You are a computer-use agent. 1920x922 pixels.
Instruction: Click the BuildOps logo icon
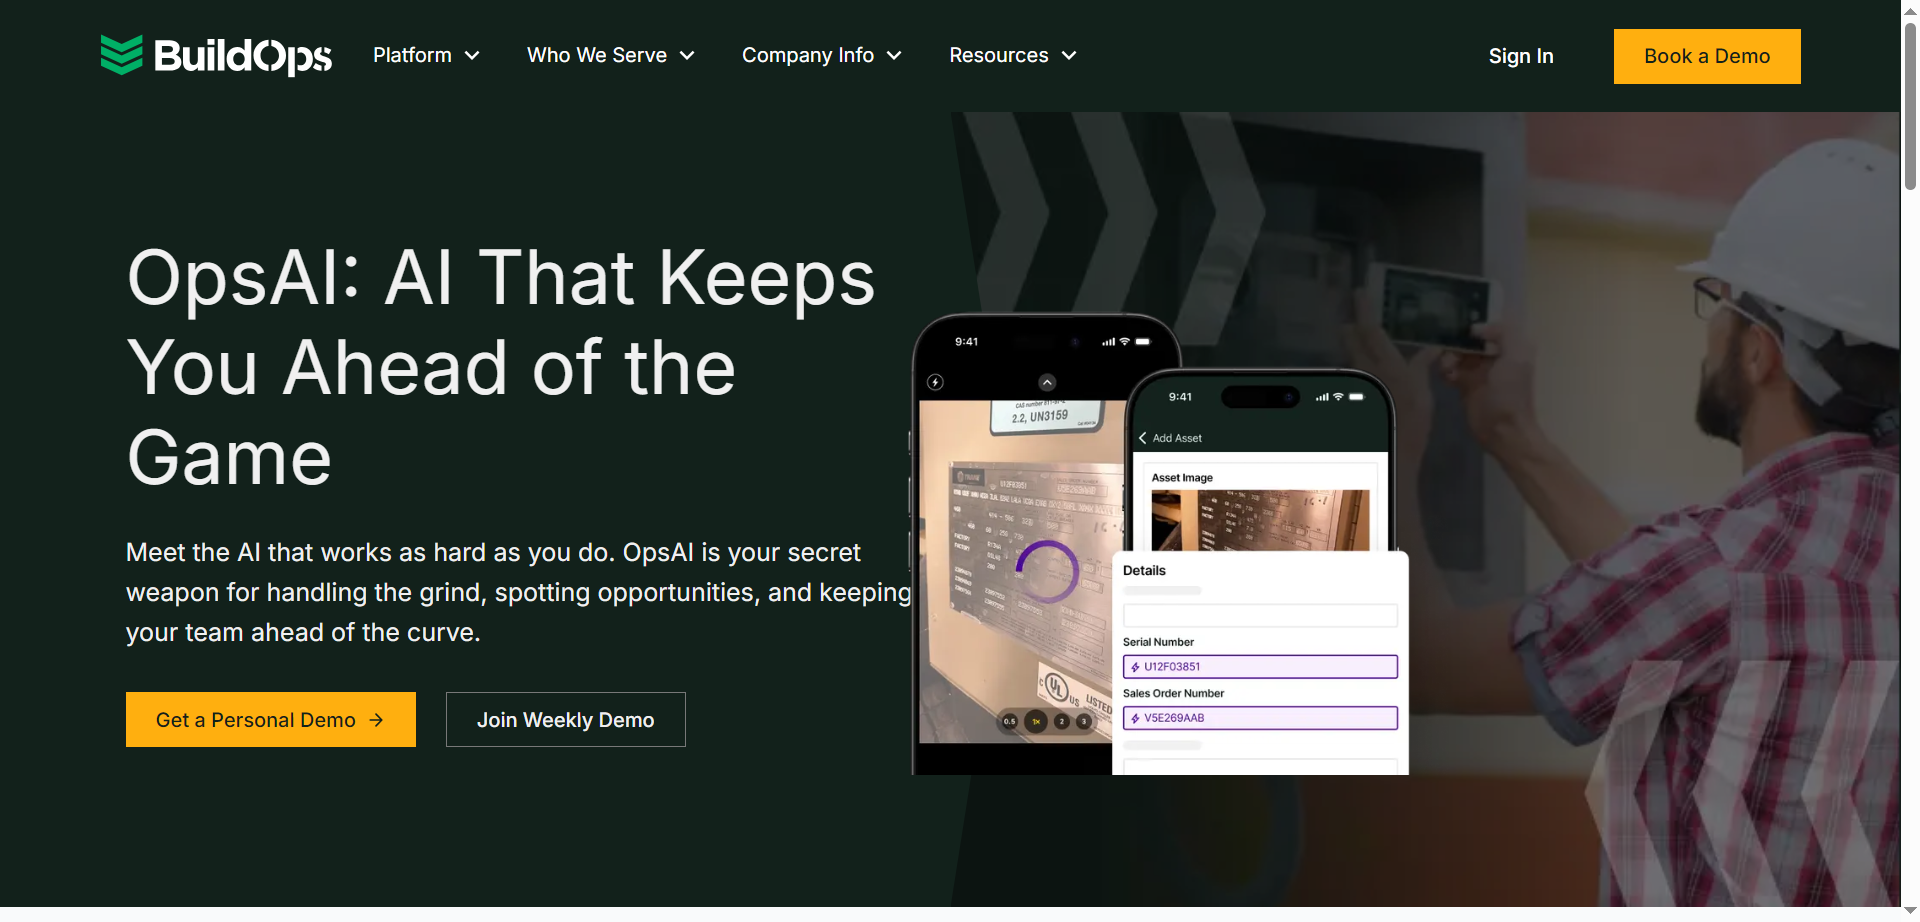pos(121,55)
